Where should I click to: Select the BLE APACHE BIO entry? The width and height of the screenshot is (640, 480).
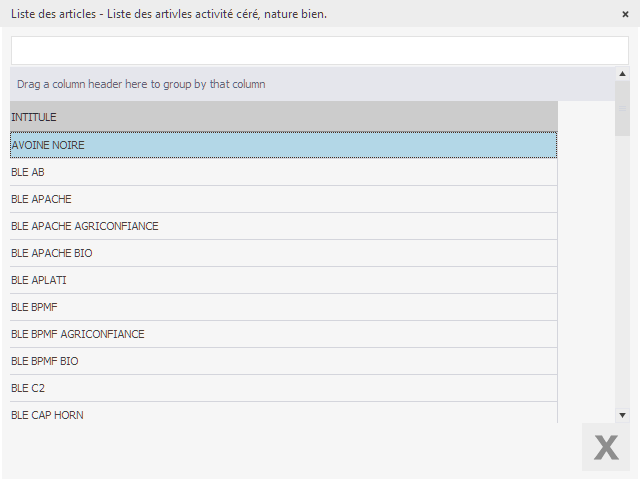(x=283, y=253)
